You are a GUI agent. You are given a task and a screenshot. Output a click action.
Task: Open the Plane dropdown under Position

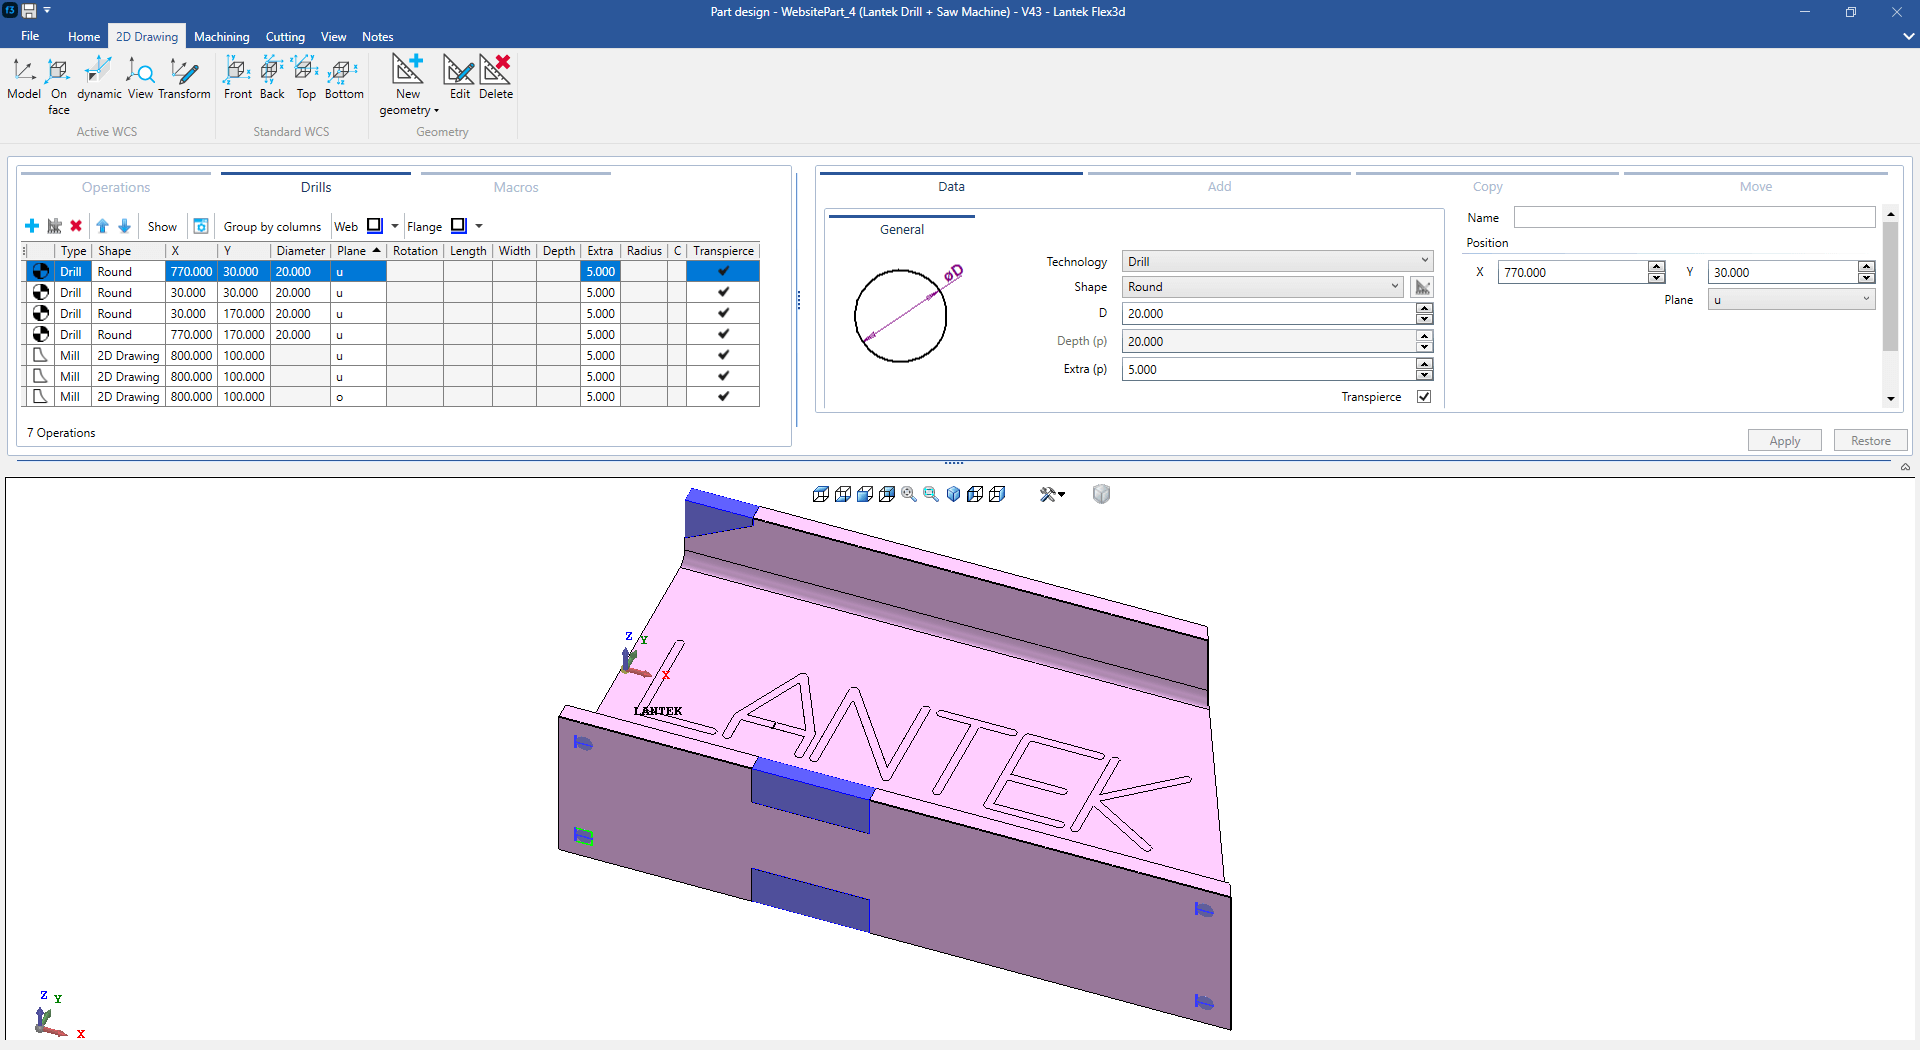(x=1790, y=300)
